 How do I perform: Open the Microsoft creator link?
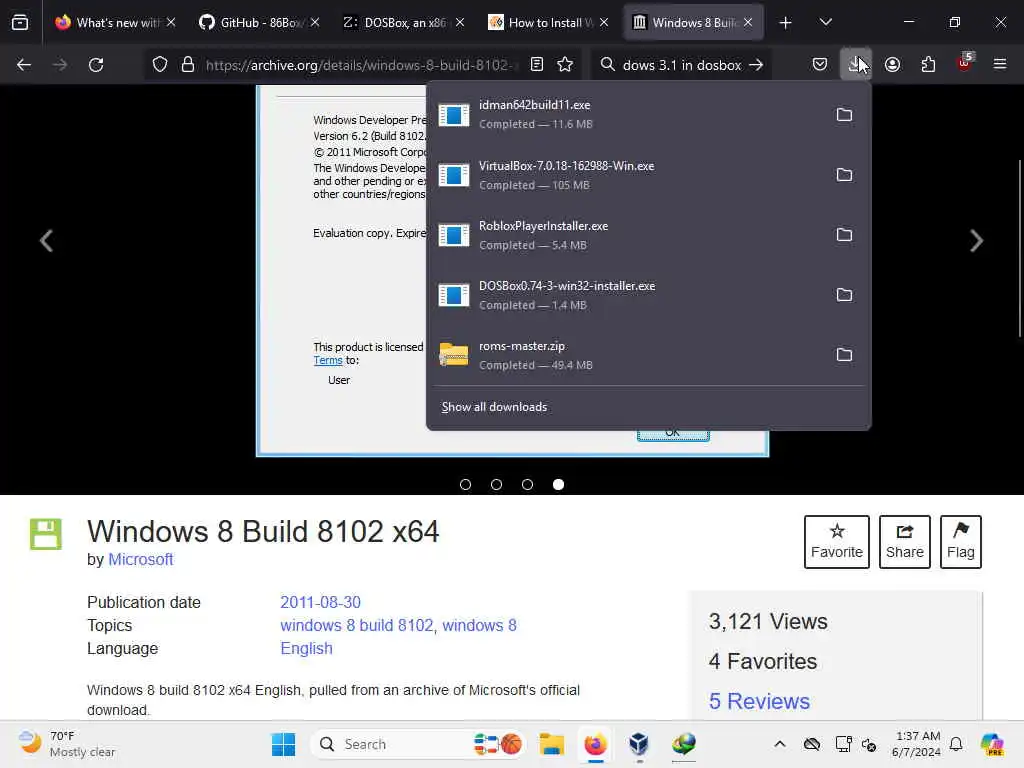(140, 560)
